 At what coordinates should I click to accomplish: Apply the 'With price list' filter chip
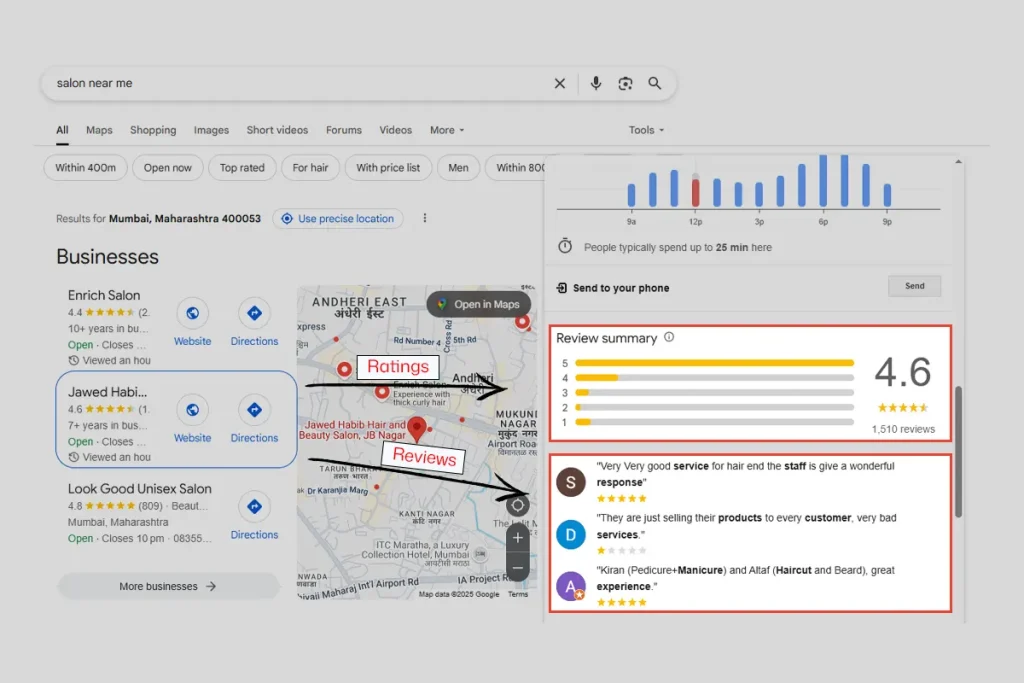(x=388, y=168)
